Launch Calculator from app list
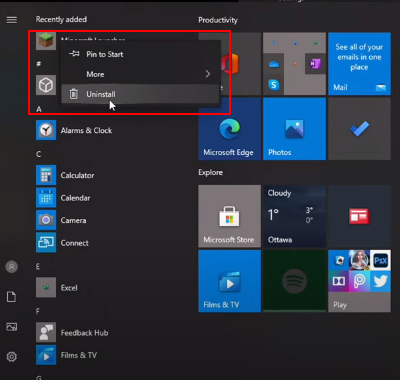Viewport: 400px width, 380px height. (46, 175)
